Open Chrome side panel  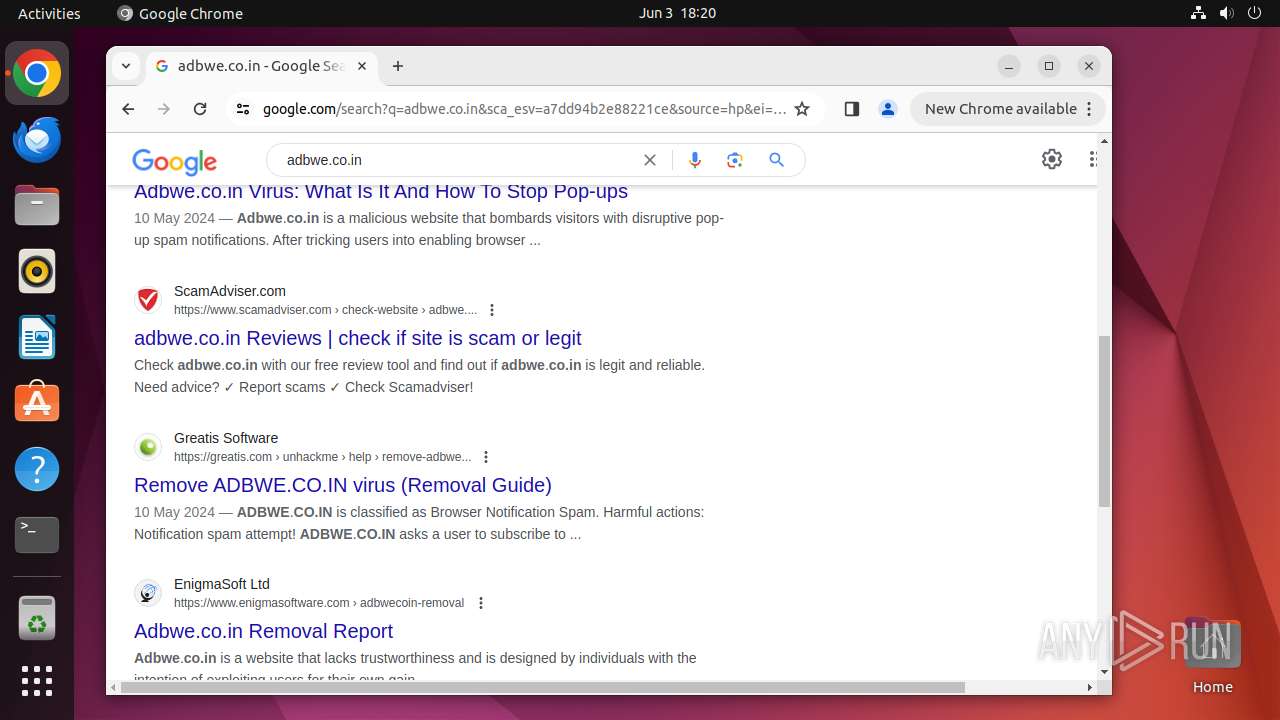[852, 109]
